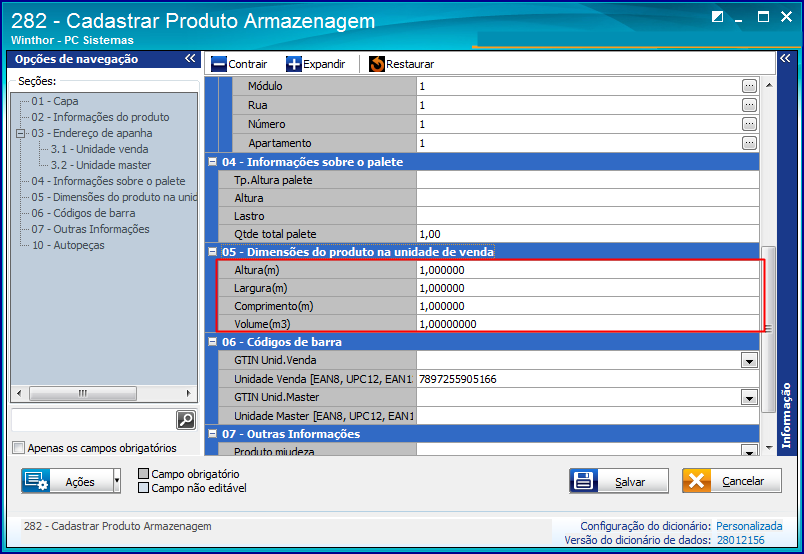Click the Ações list-gear icon
The width and height of the screenshot is (804, 554).
coord(36,481)
